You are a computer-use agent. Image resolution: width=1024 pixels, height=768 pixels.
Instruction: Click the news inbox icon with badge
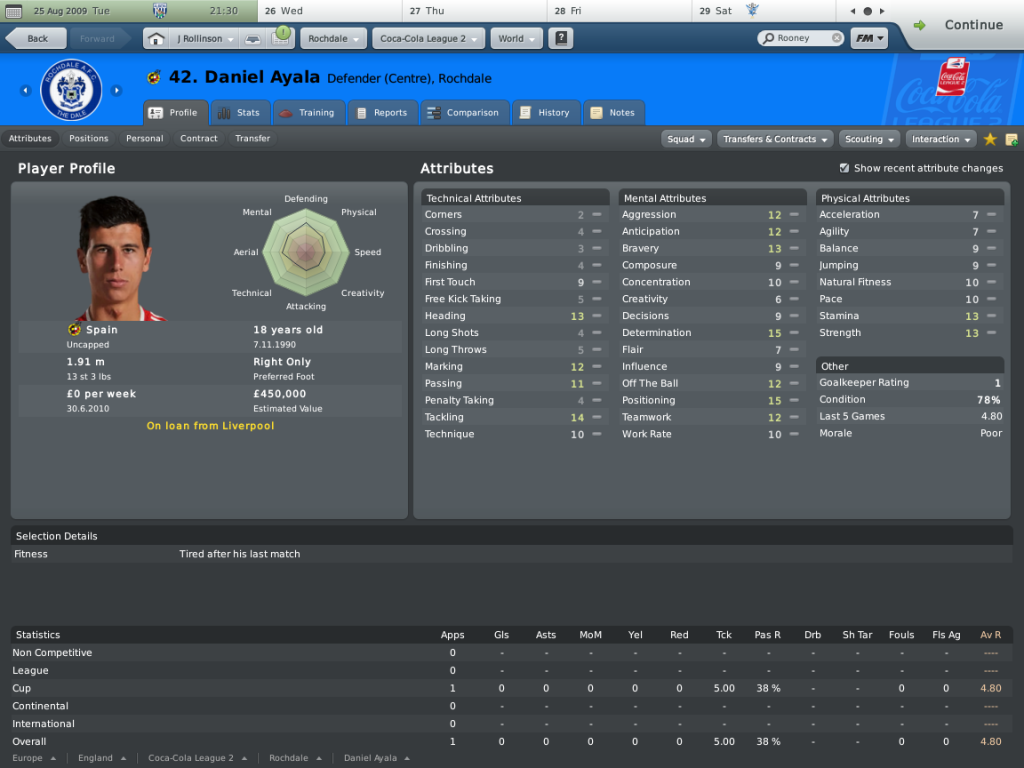(x=281, y=37)
